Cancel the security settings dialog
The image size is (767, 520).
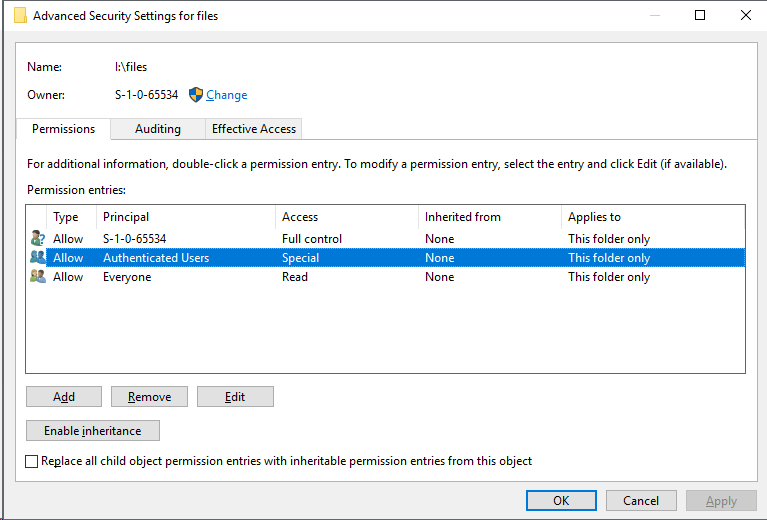coord(641,501)
